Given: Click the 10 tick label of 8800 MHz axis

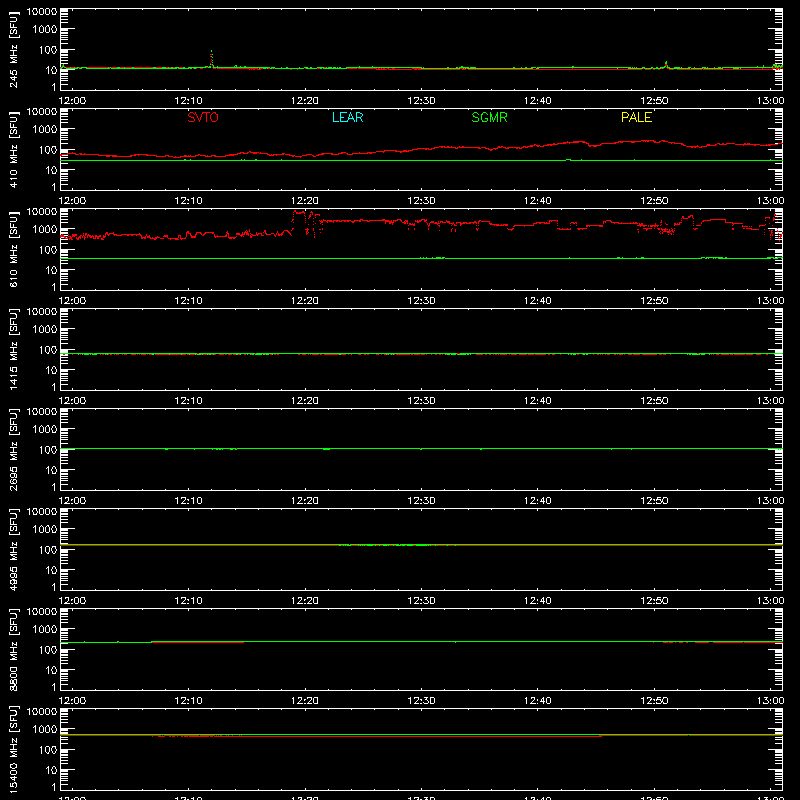Looking at the screenshot, I should [51, 670].
